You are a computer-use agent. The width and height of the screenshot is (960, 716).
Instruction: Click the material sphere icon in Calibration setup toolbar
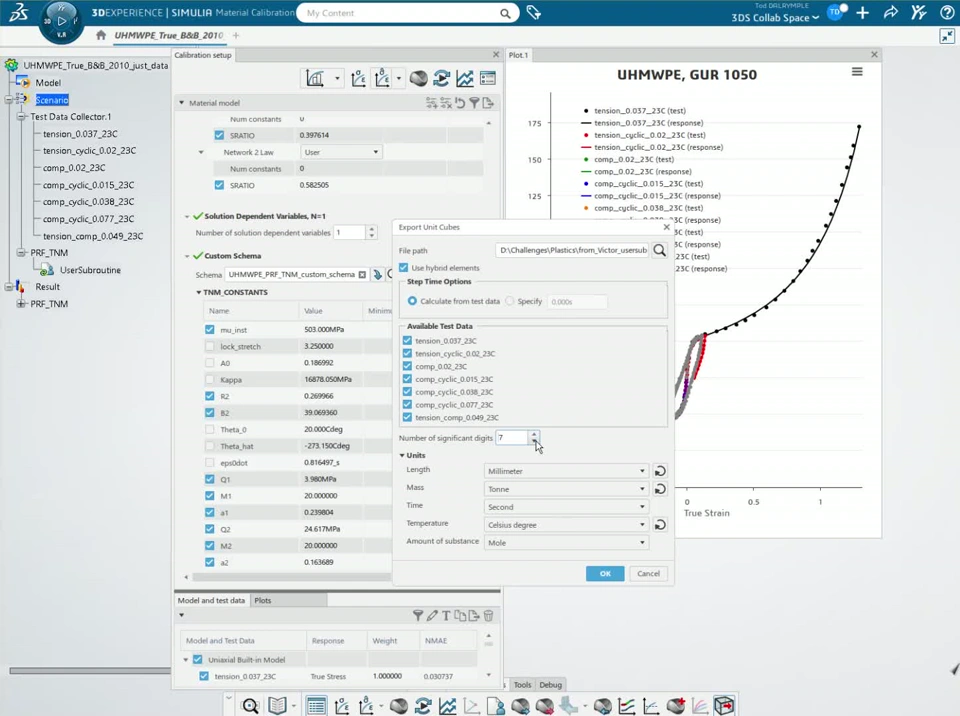(x=419, y=78)
